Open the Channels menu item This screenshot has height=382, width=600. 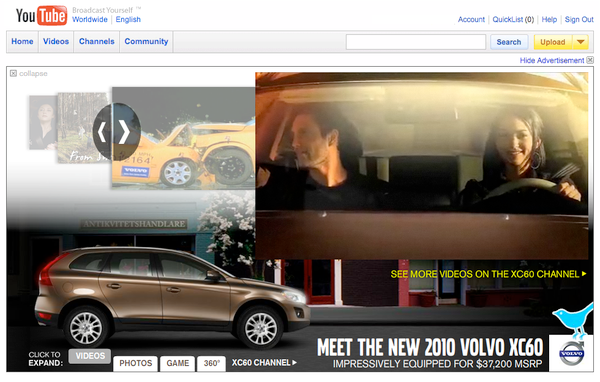point(96,41)
